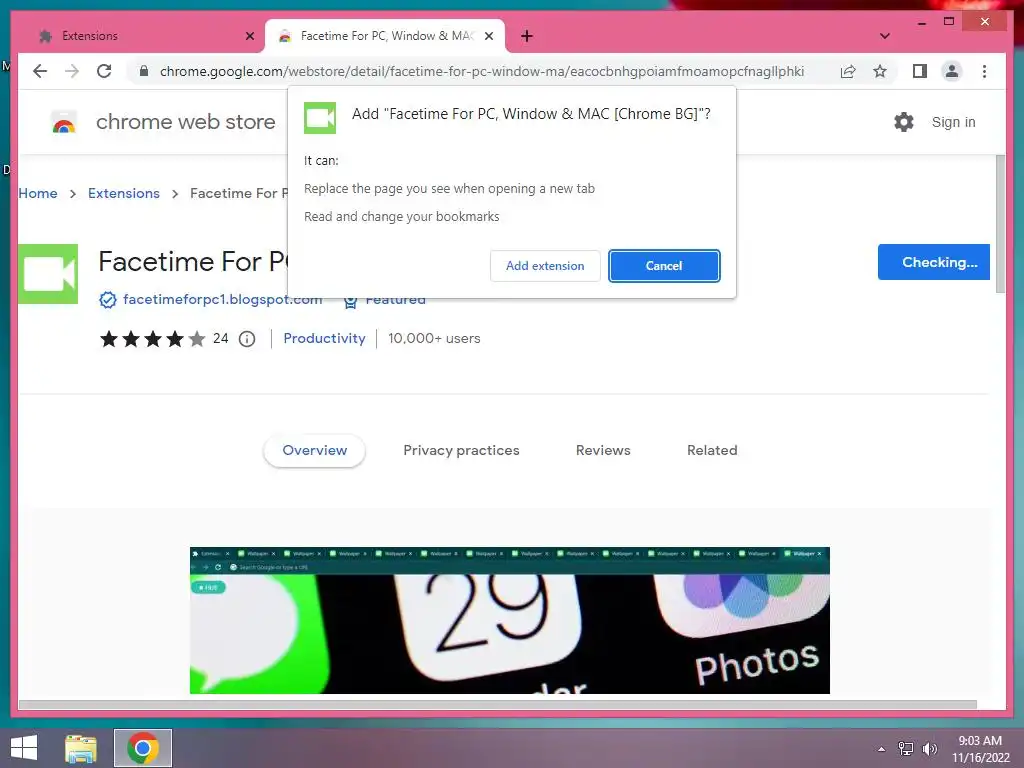Image resolution: width=1024 pixels, height=768 pixels.
Task: Open the Reviews tab
Action: click(x=603, y=451)
